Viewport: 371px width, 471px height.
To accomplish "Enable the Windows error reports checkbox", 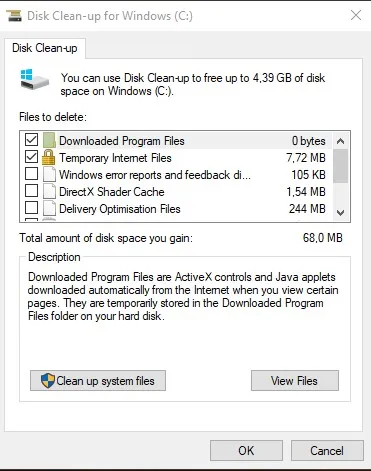I will [31, 174].
